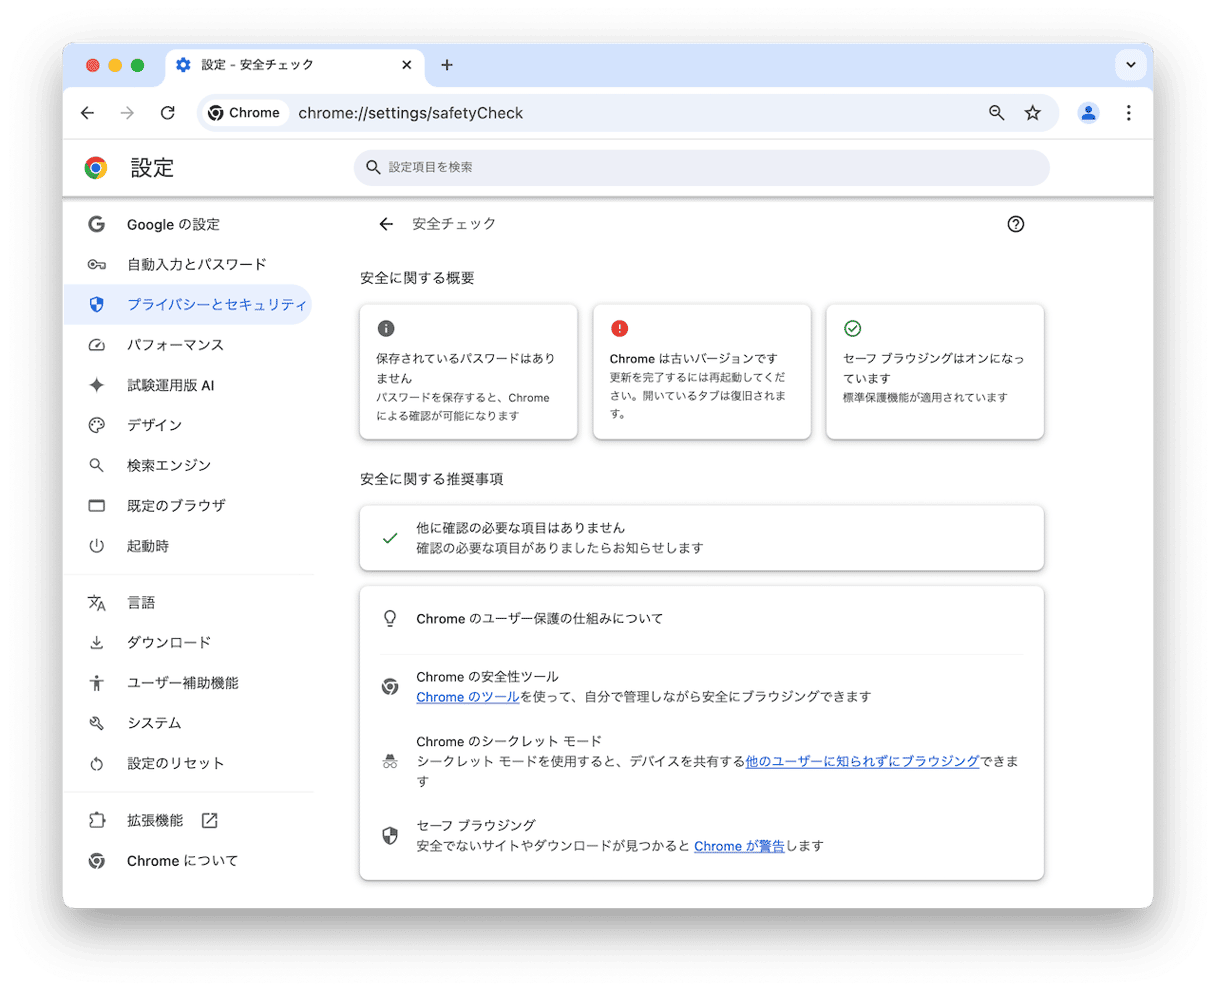Open the 保存されているパスワードはありません card
This screenshot has height=991, width=1216.
click(x=468, y=372)
